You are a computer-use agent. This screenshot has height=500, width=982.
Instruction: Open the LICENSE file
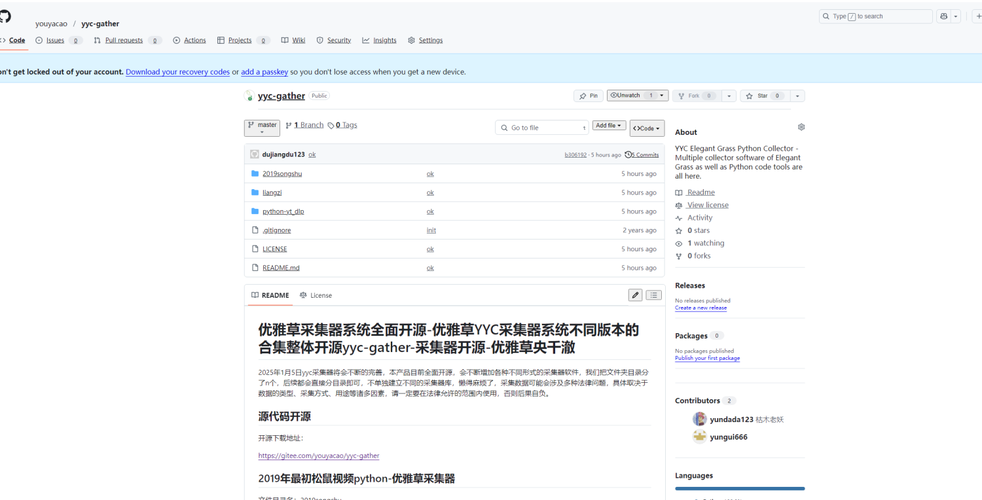pyautogui.click(x=274, y=249)
